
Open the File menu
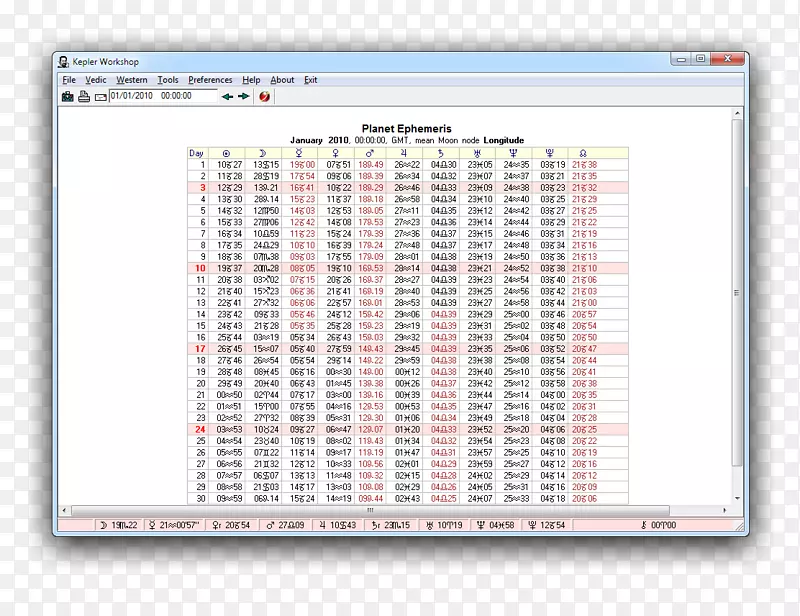[69, 80]
